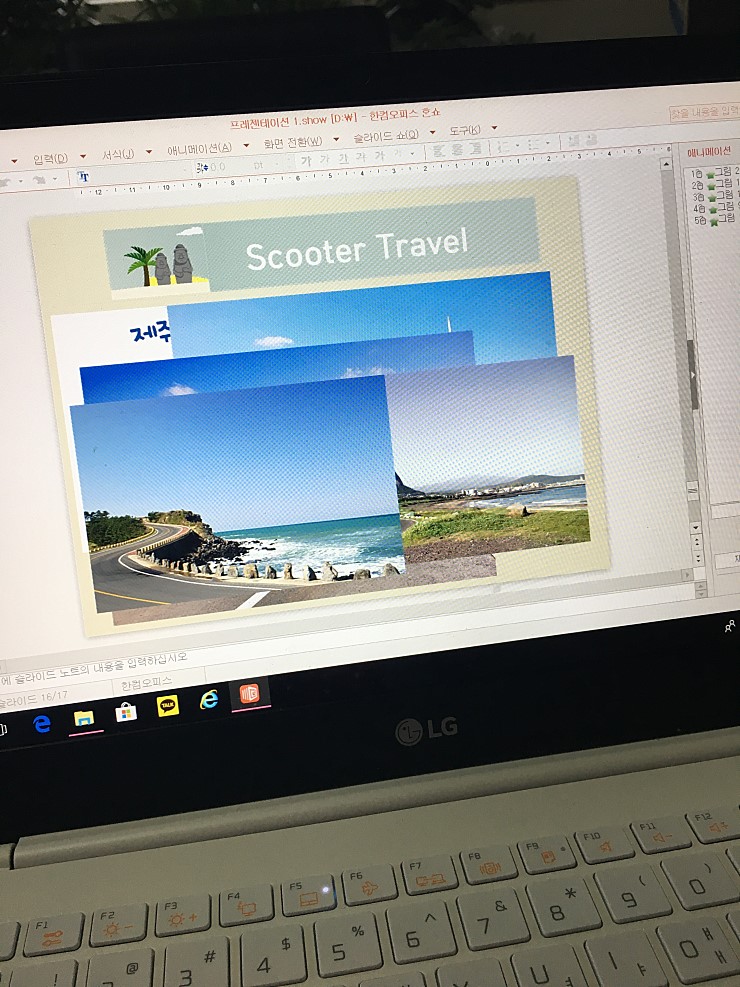Open the 서식(J) menu
The height and width of the screenshot is (987, 740).
tap(118, 154)
